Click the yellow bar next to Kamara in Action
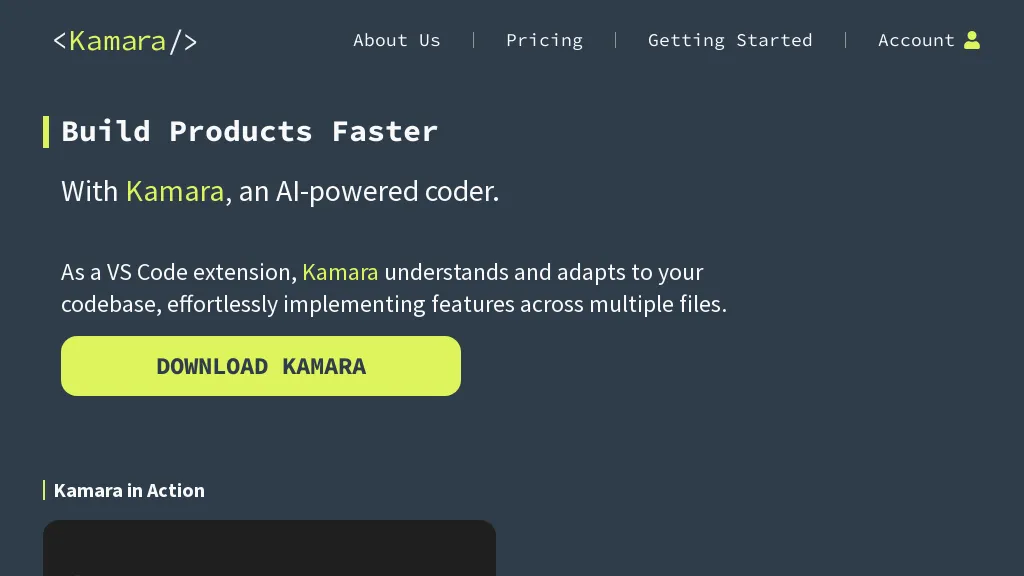1024x576 pixels. coord(44,490)
